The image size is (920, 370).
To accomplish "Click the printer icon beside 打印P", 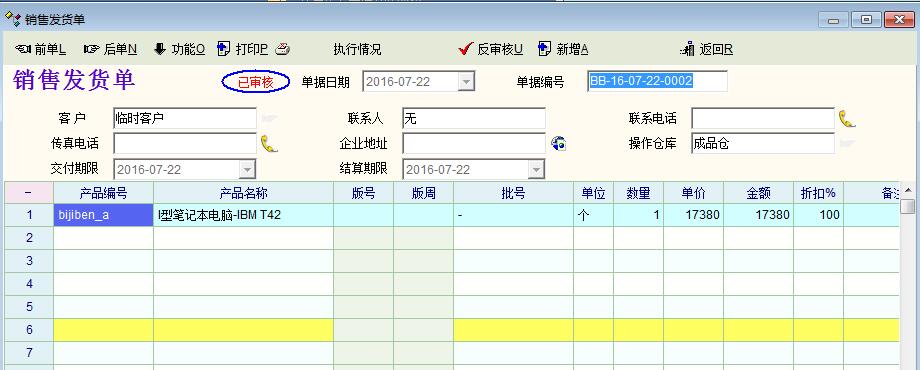I will (283, 49).
